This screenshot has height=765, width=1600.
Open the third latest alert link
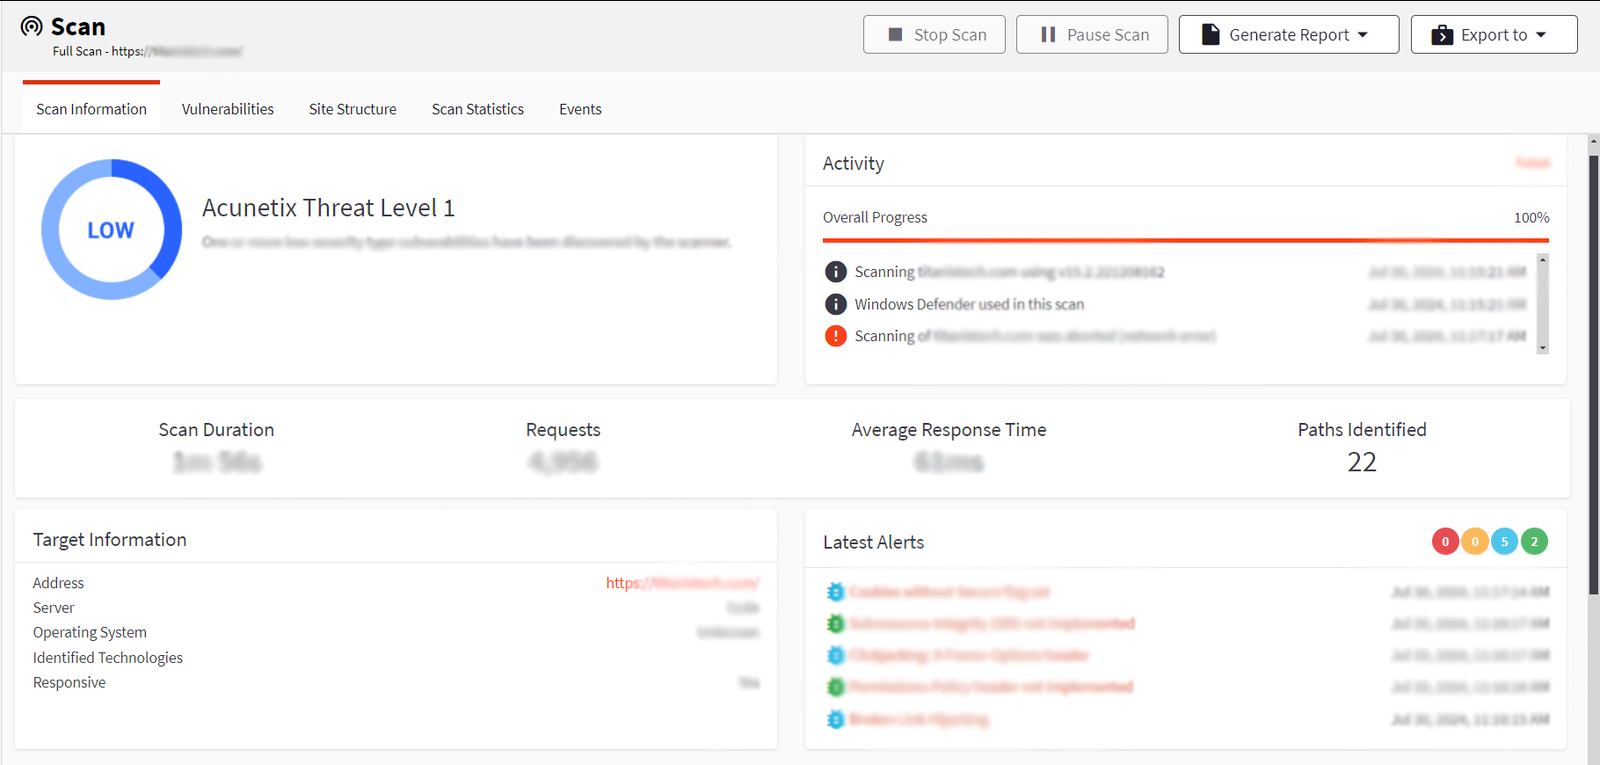point(970,655)
